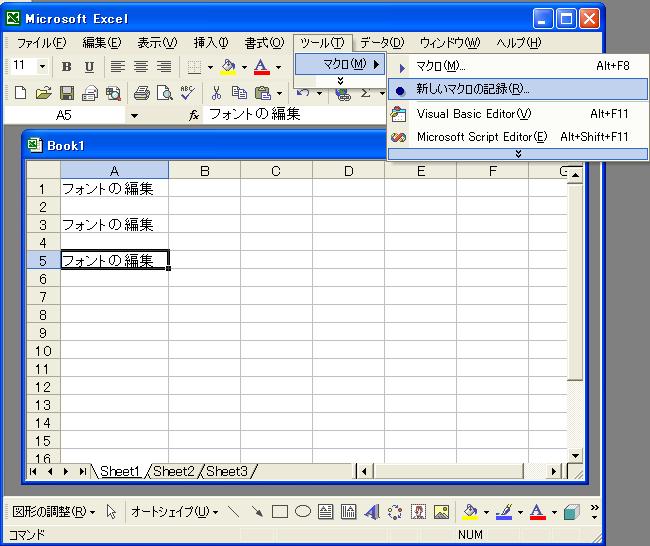650x546 pixels.
Task: Open the ウィンドウ(W) menu
Action: coord(450,43)
